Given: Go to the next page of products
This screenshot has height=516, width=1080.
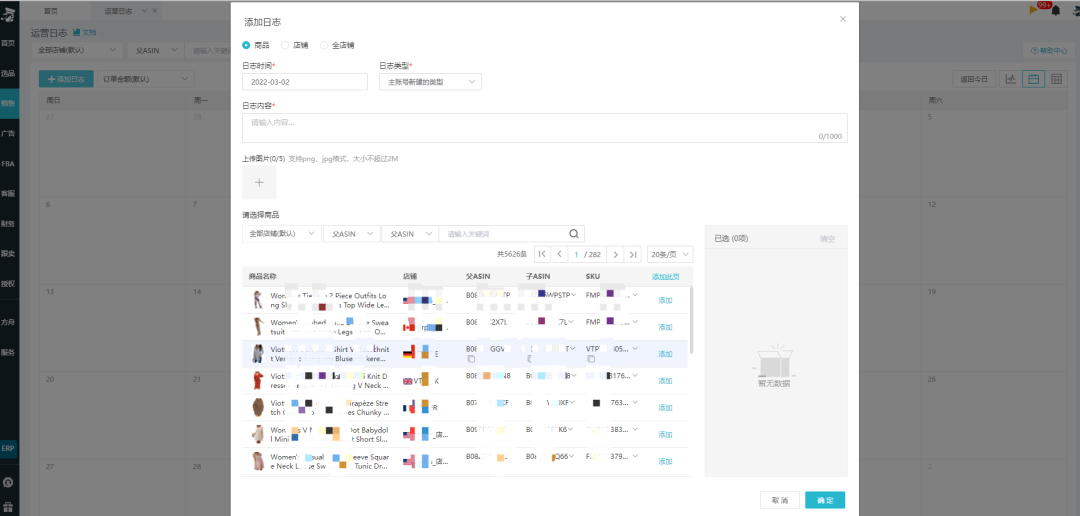Looking at the screenshot, I should click(615, 255).
